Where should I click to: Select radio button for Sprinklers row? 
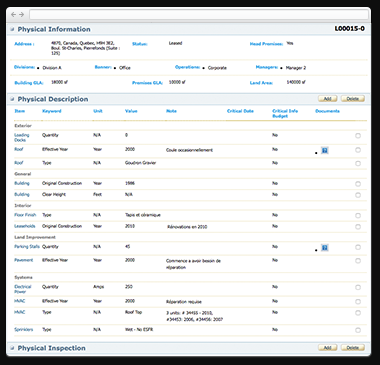point(358,330)
